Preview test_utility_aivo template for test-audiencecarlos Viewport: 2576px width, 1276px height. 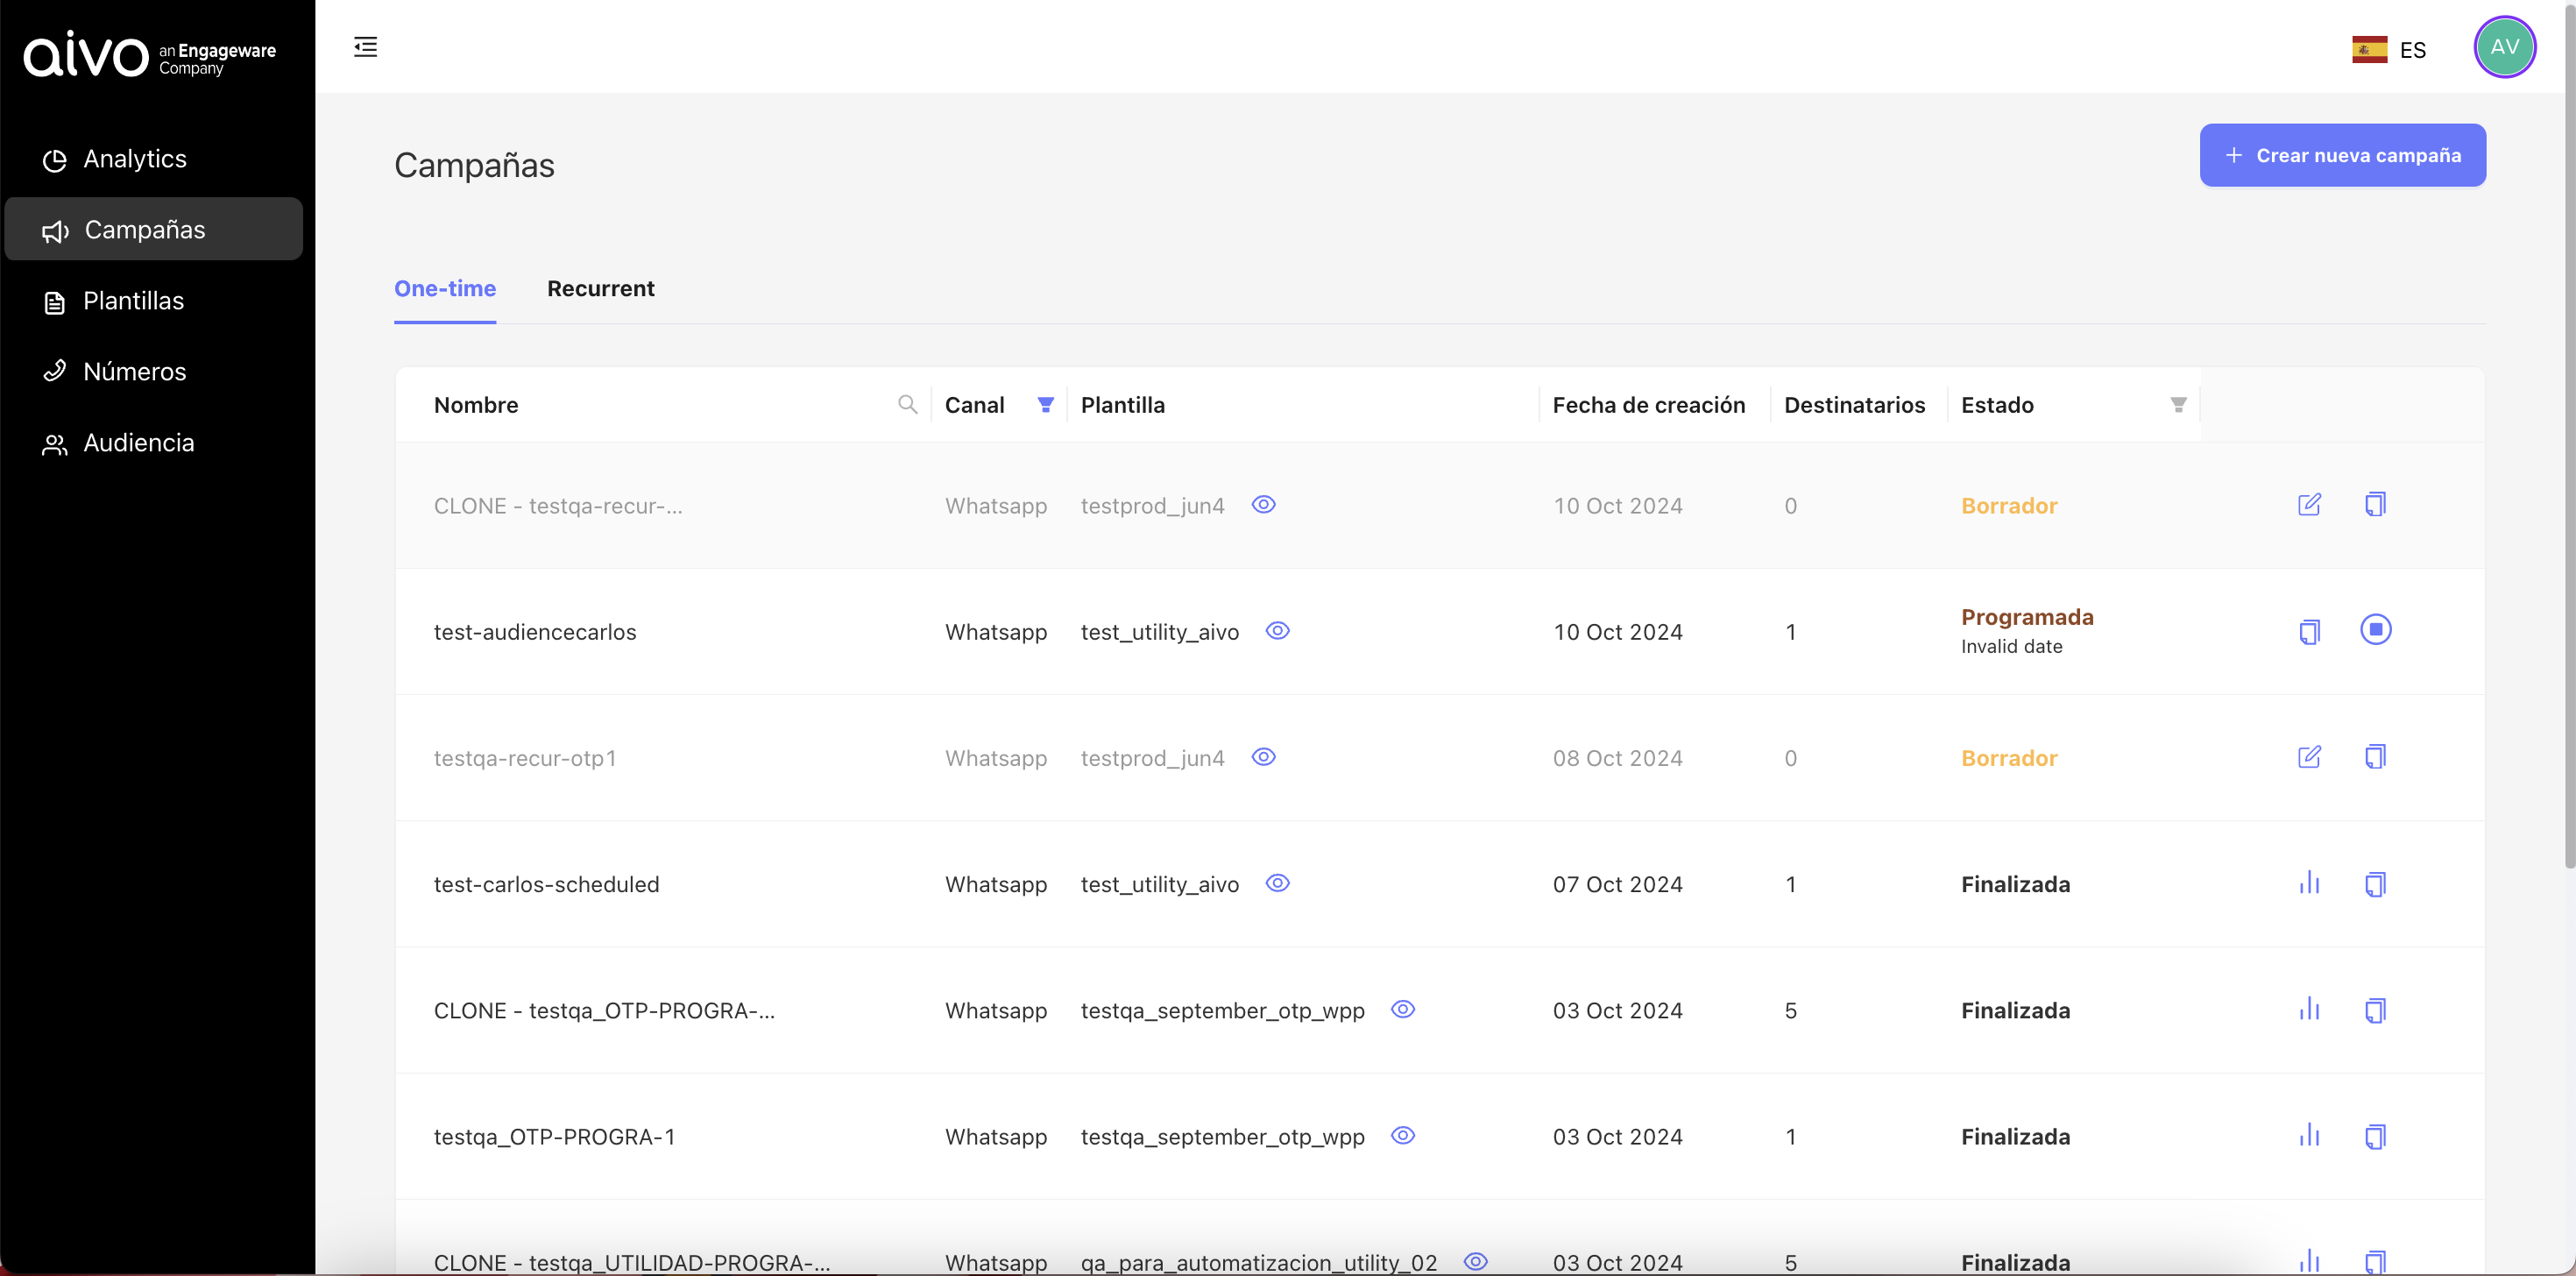coord(1277,631)
